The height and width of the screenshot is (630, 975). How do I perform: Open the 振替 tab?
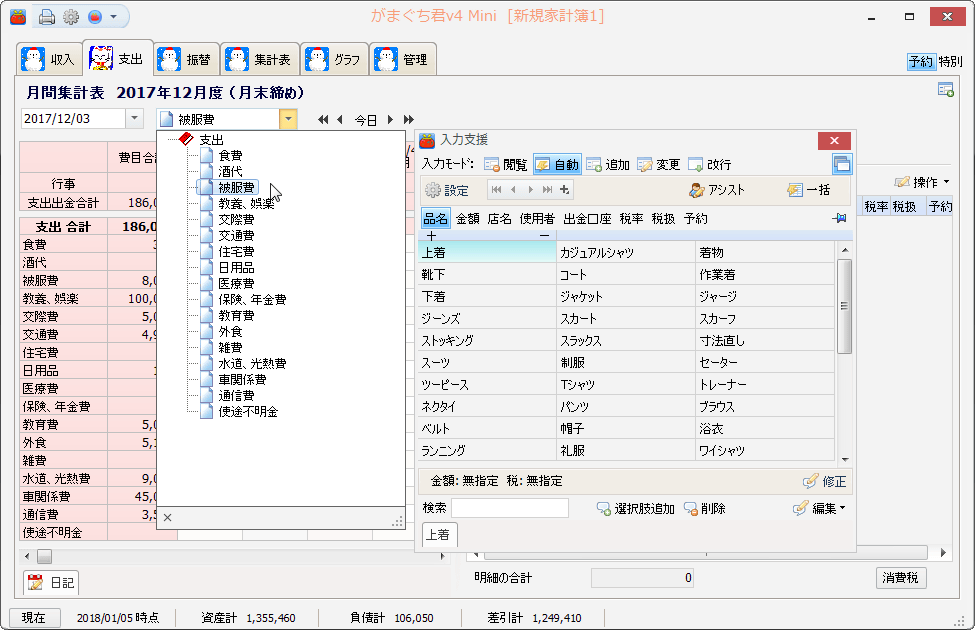(186, 59)
